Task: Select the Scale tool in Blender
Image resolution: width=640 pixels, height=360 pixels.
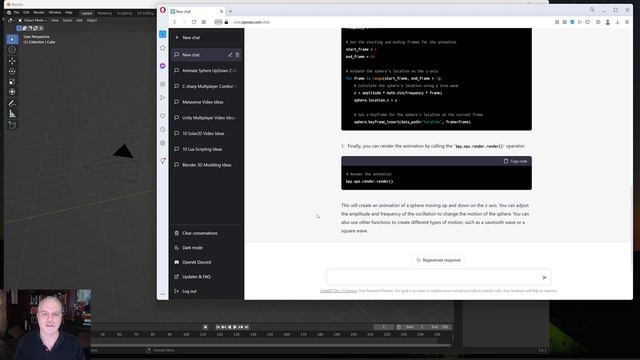Action: click(12, 82)
